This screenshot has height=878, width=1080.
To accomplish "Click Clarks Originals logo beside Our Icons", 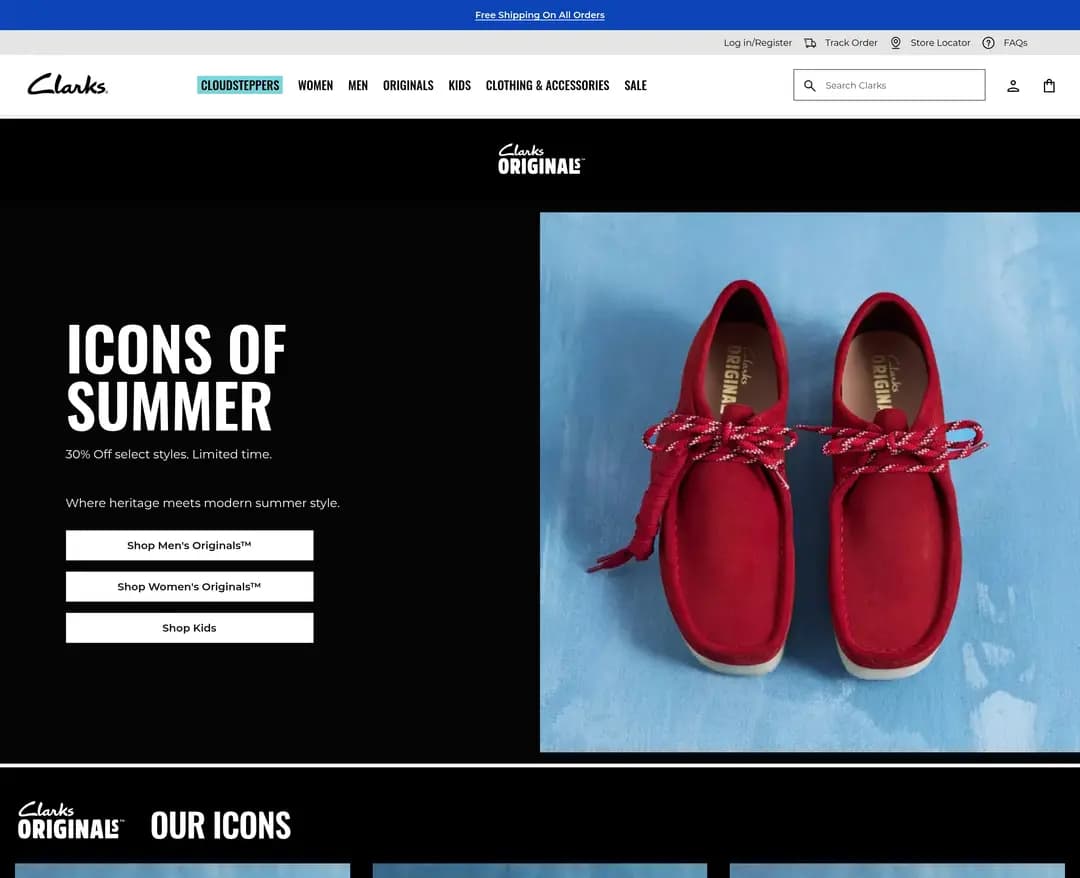I will coord(70,820).
